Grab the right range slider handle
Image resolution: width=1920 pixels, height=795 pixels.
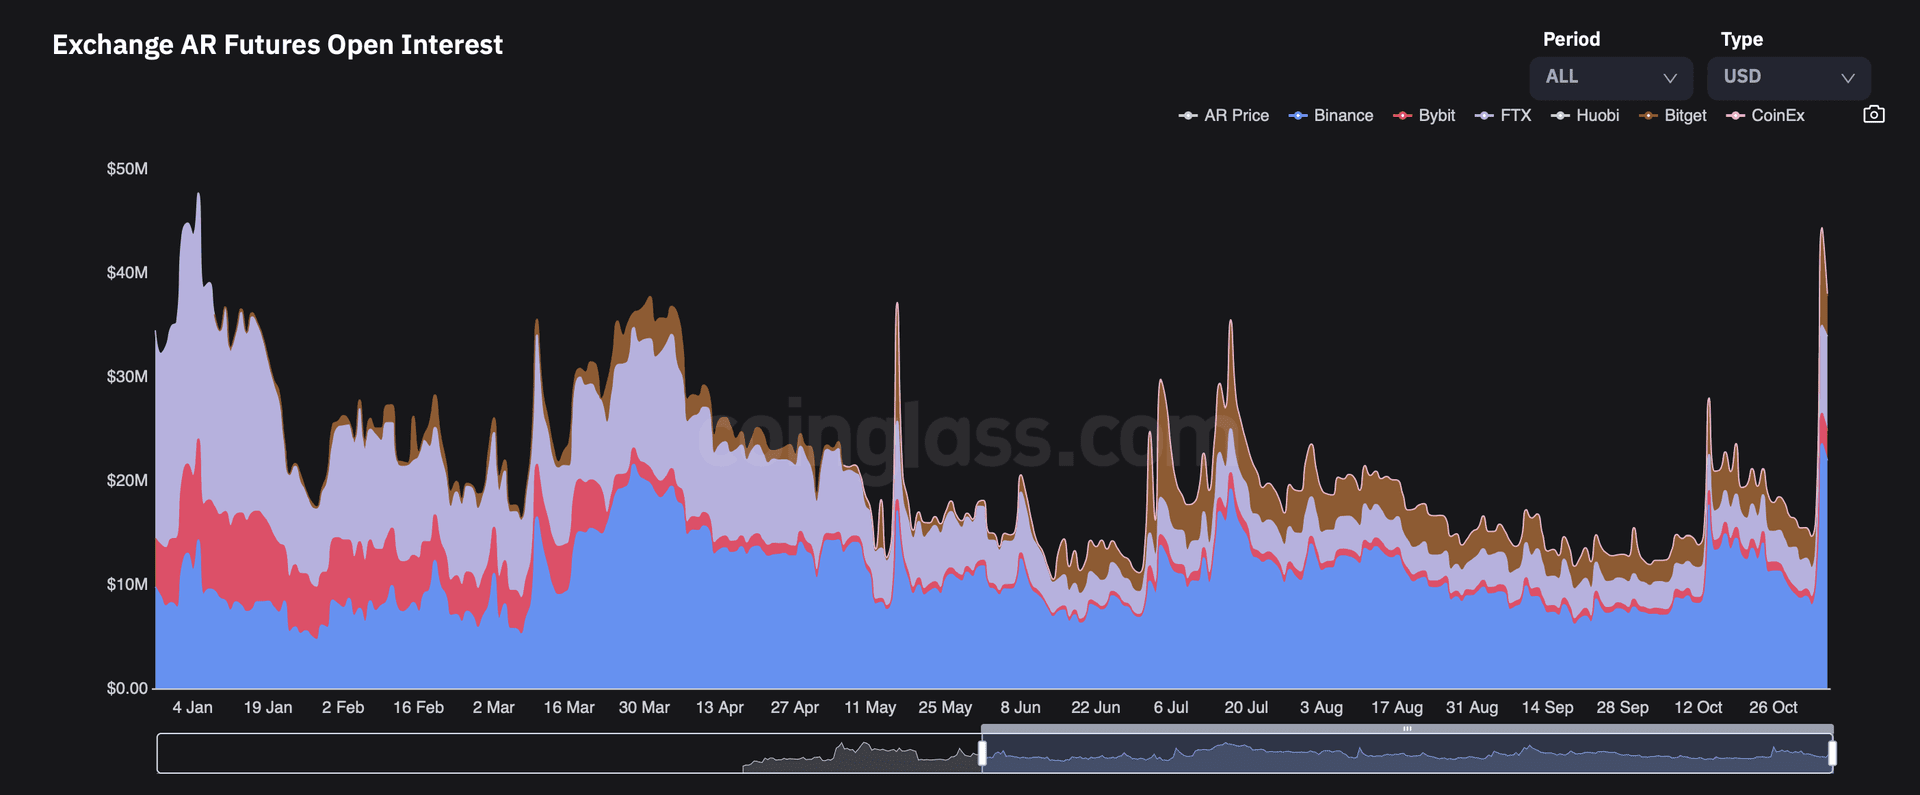tap(1832, 753)
